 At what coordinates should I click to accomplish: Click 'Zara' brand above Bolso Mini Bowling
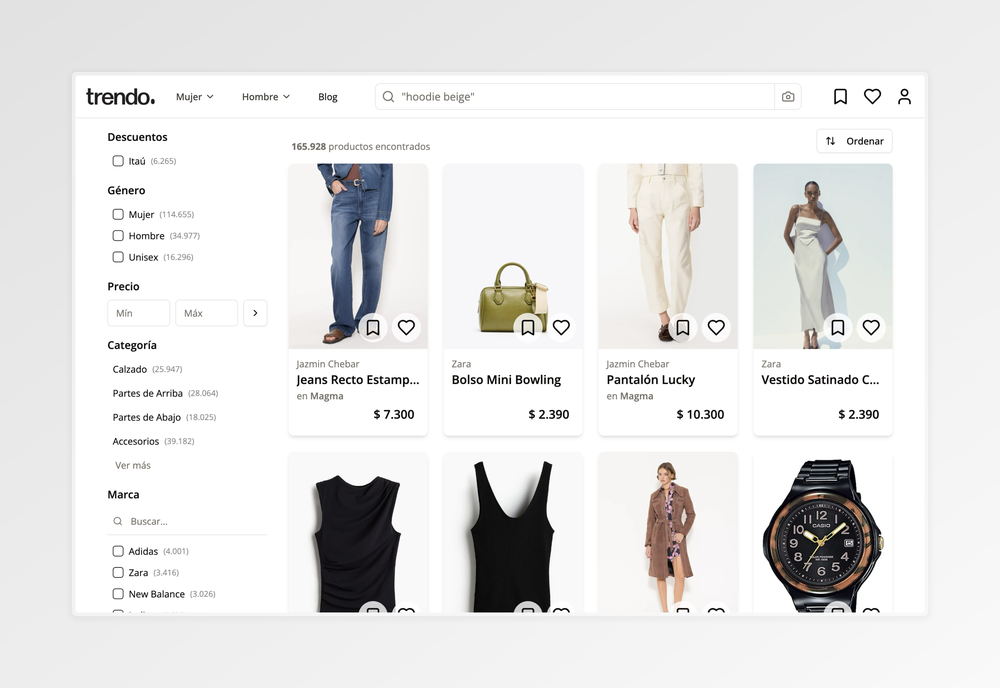(461, 363)
